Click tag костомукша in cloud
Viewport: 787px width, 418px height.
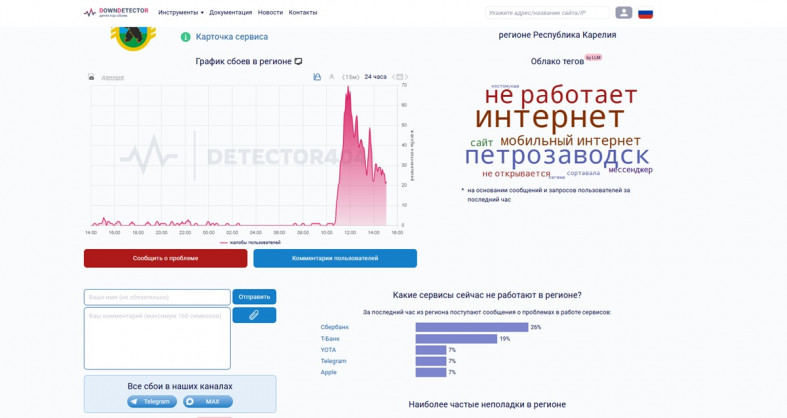(505, 86)
